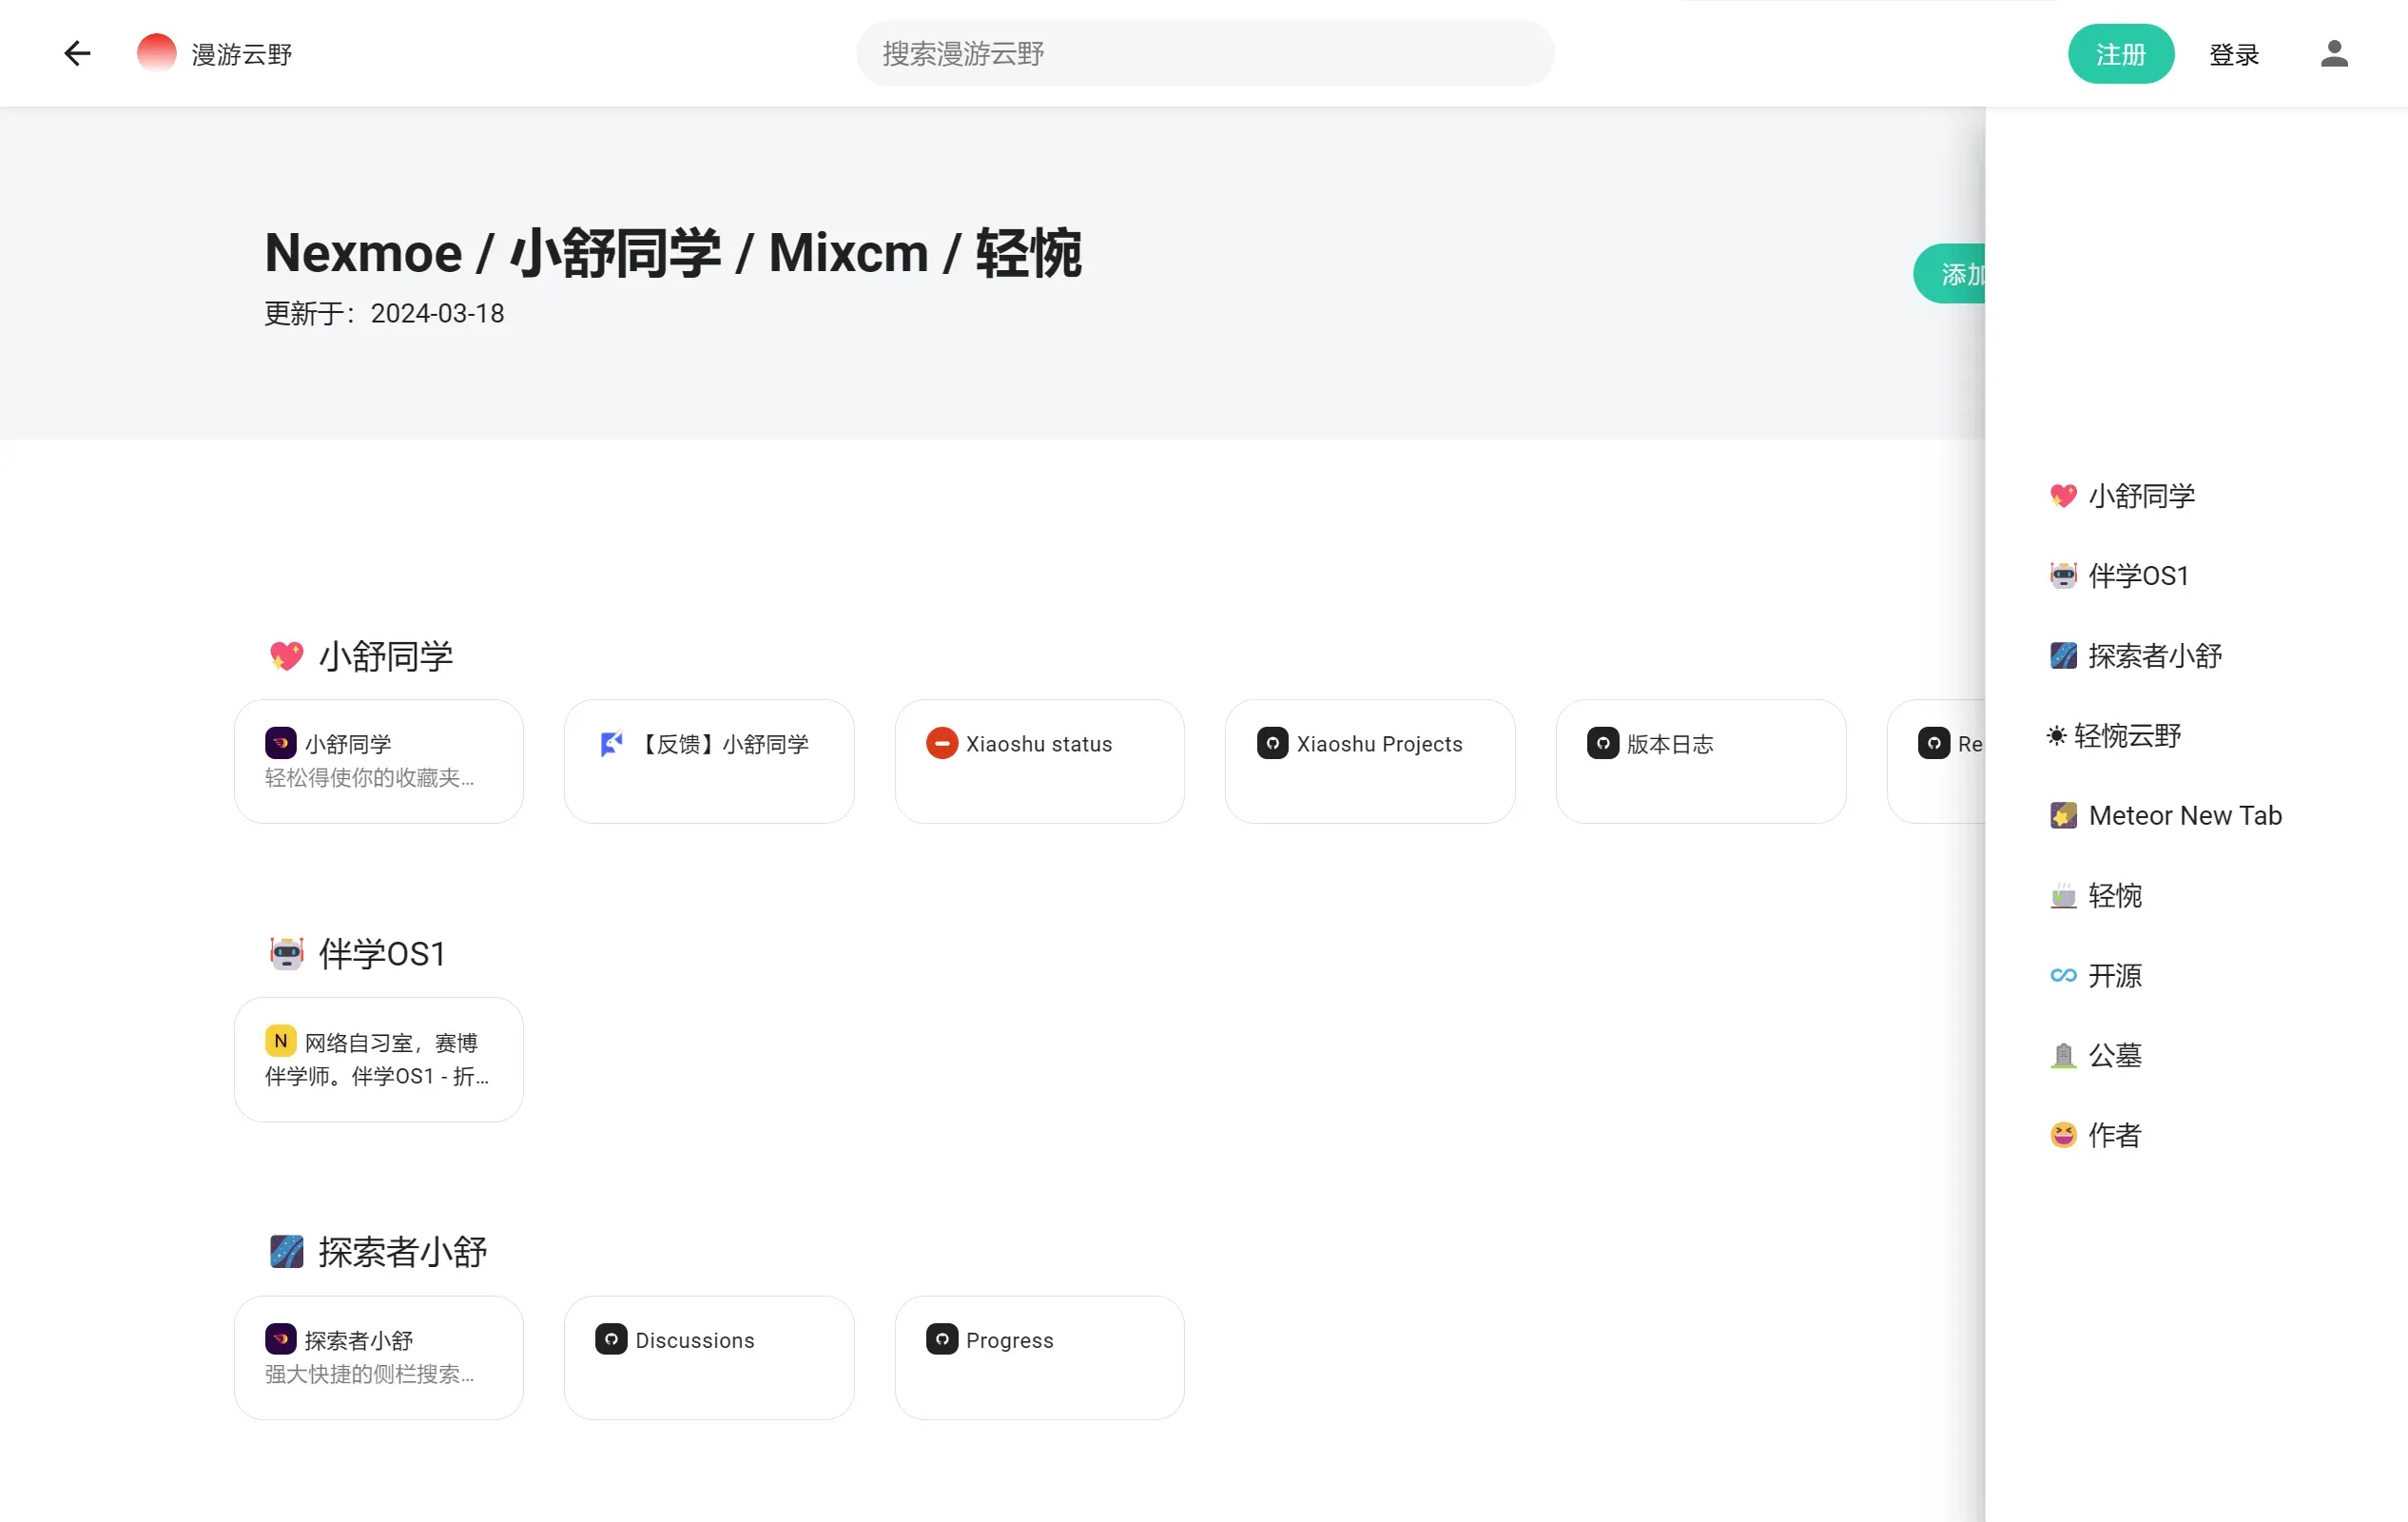Select 作者 in the right sidebar
The width and height of the screenshot is (2408, 1522).
(x=2115, y=1135)
